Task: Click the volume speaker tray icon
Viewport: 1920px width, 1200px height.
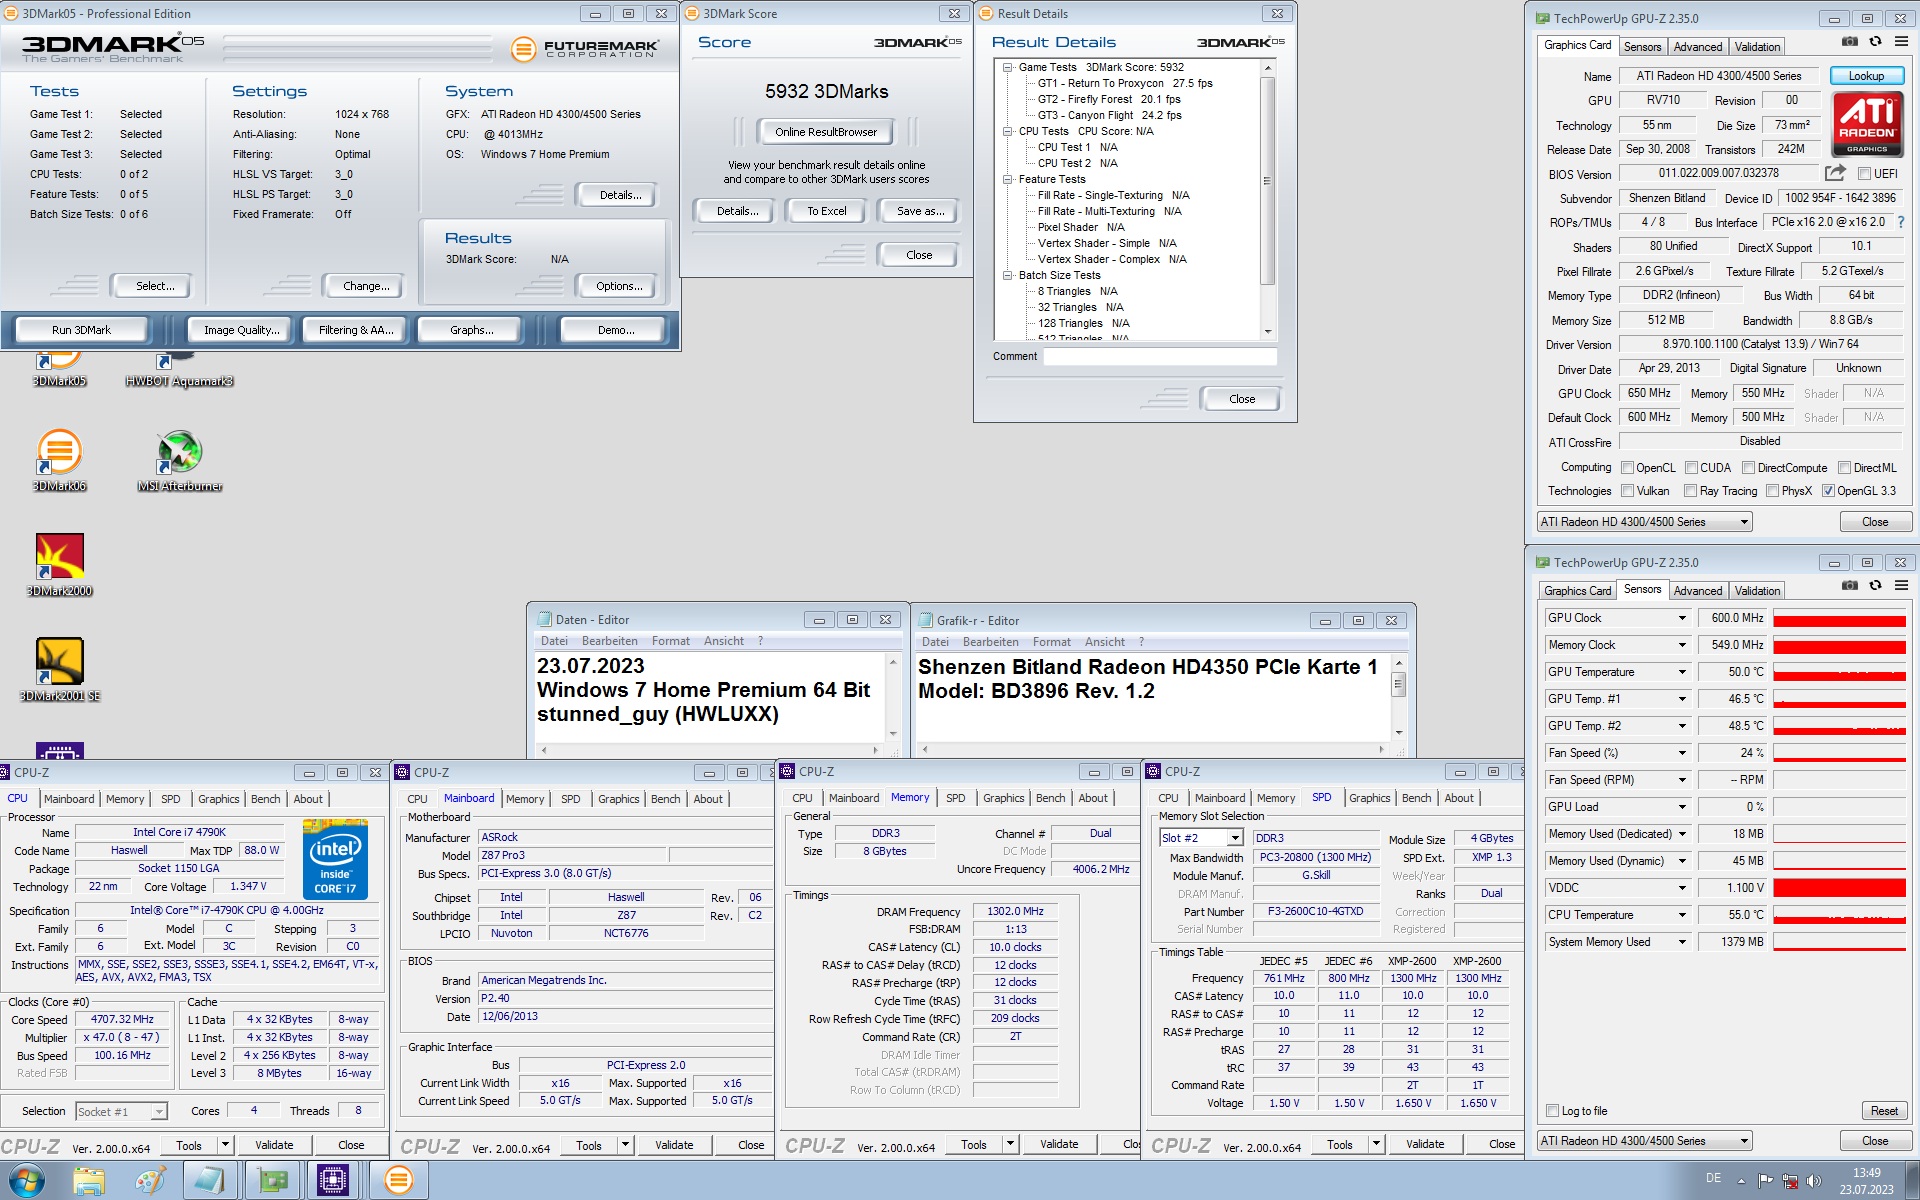Action: pyautogui.click(x=1814, y=1181)
